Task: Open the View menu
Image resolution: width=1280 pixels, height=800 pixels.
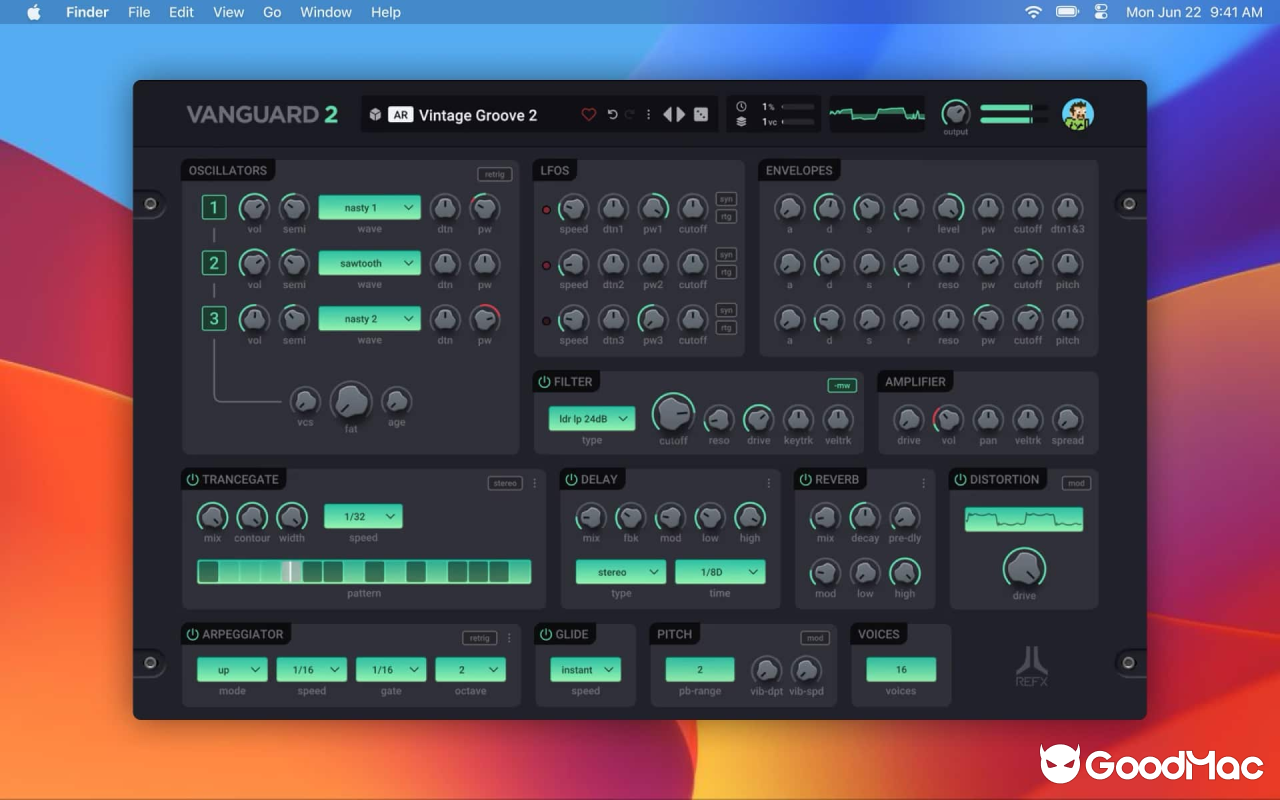Action: click(x=228, y=12)
